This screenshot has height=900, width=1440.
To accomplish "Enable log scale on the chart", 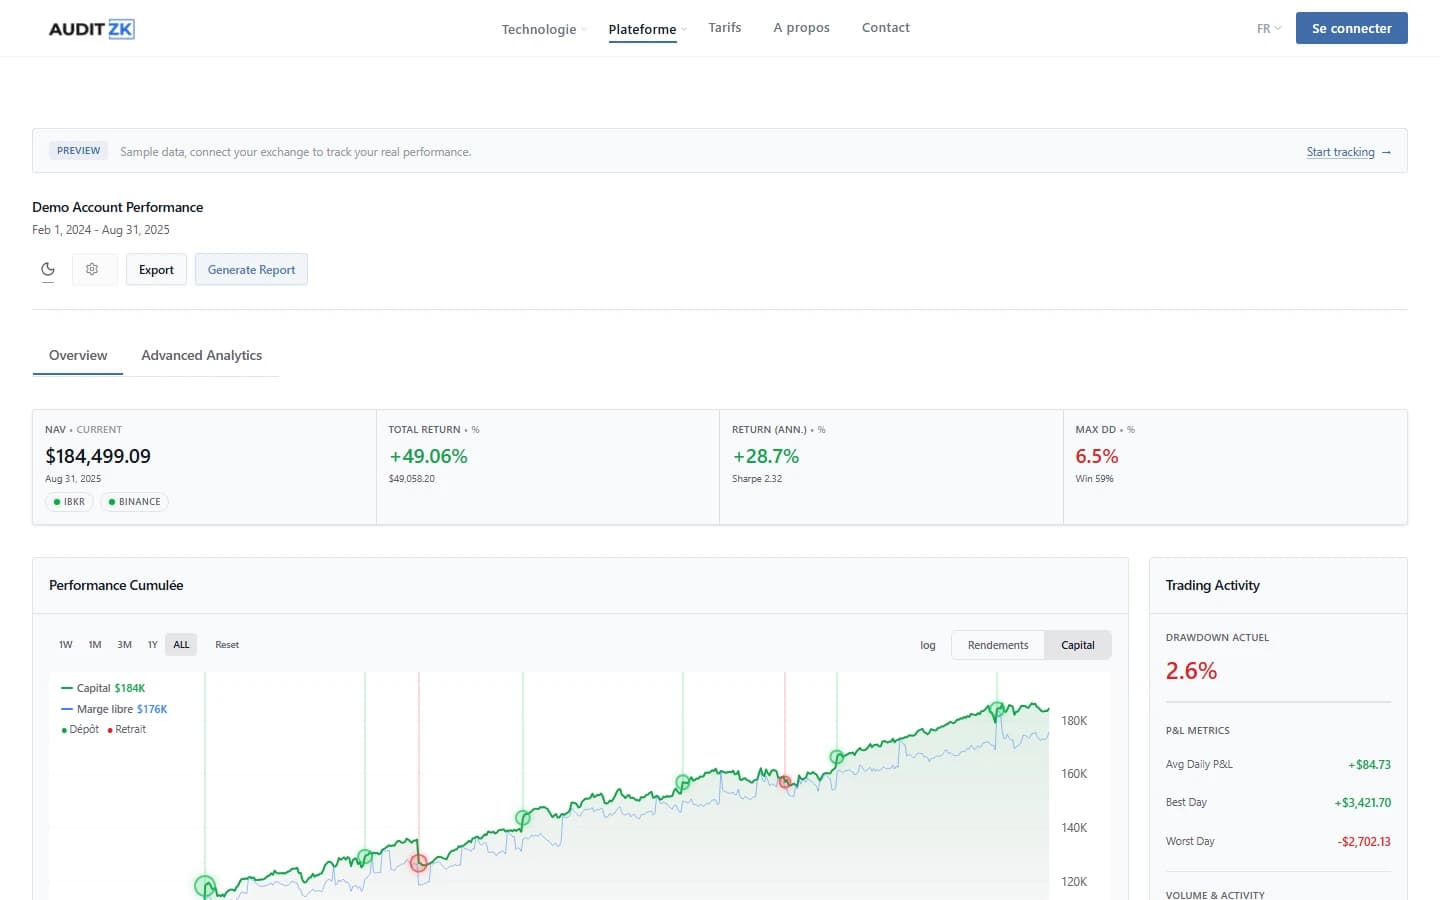I will click(x=927, y=645).
